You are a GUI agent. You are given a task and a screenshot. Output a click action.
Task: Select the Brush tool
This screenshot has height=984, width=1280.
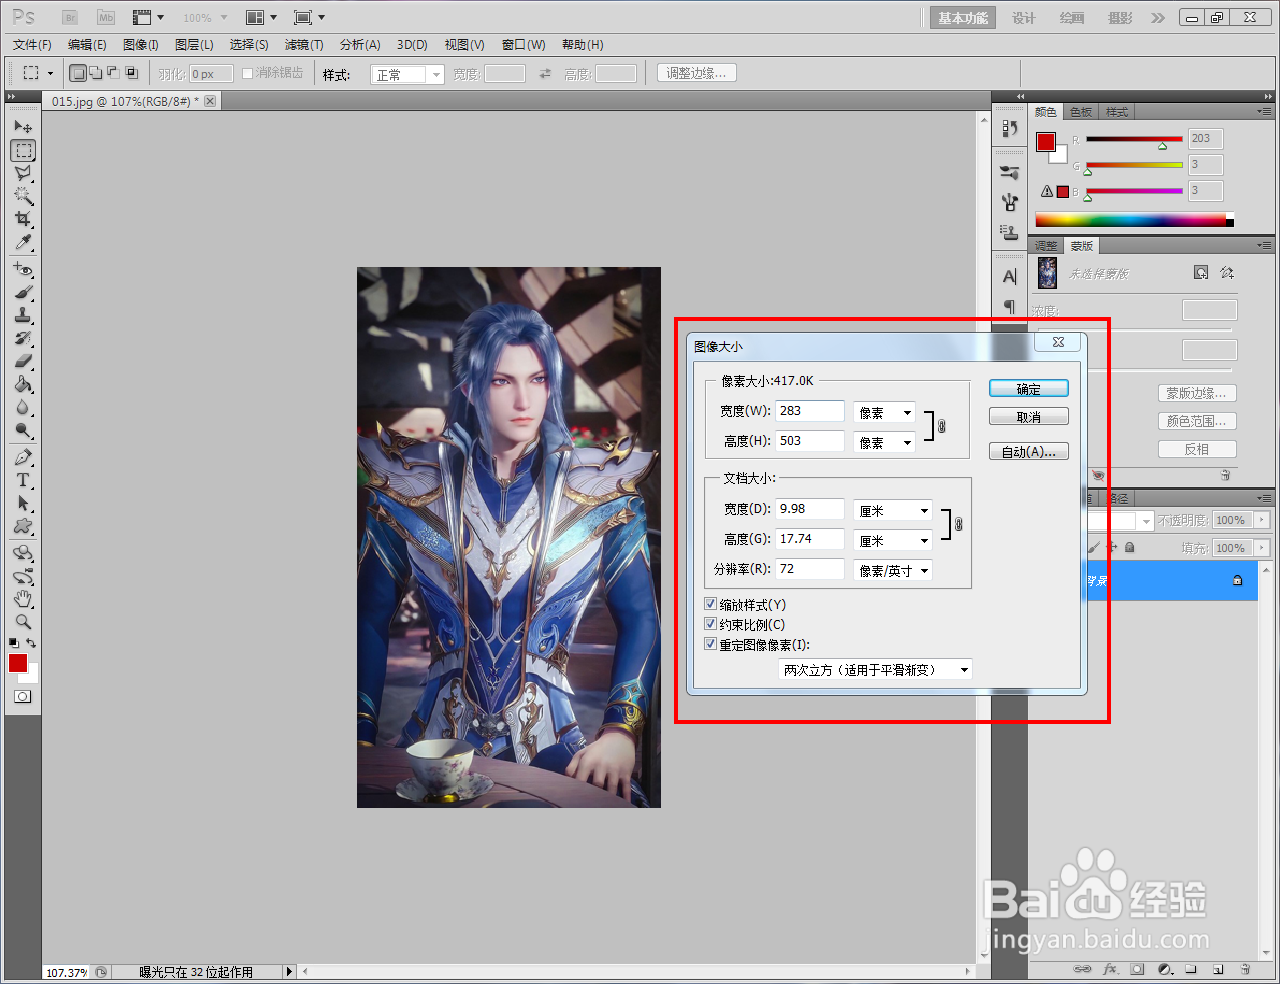point(23,293)
